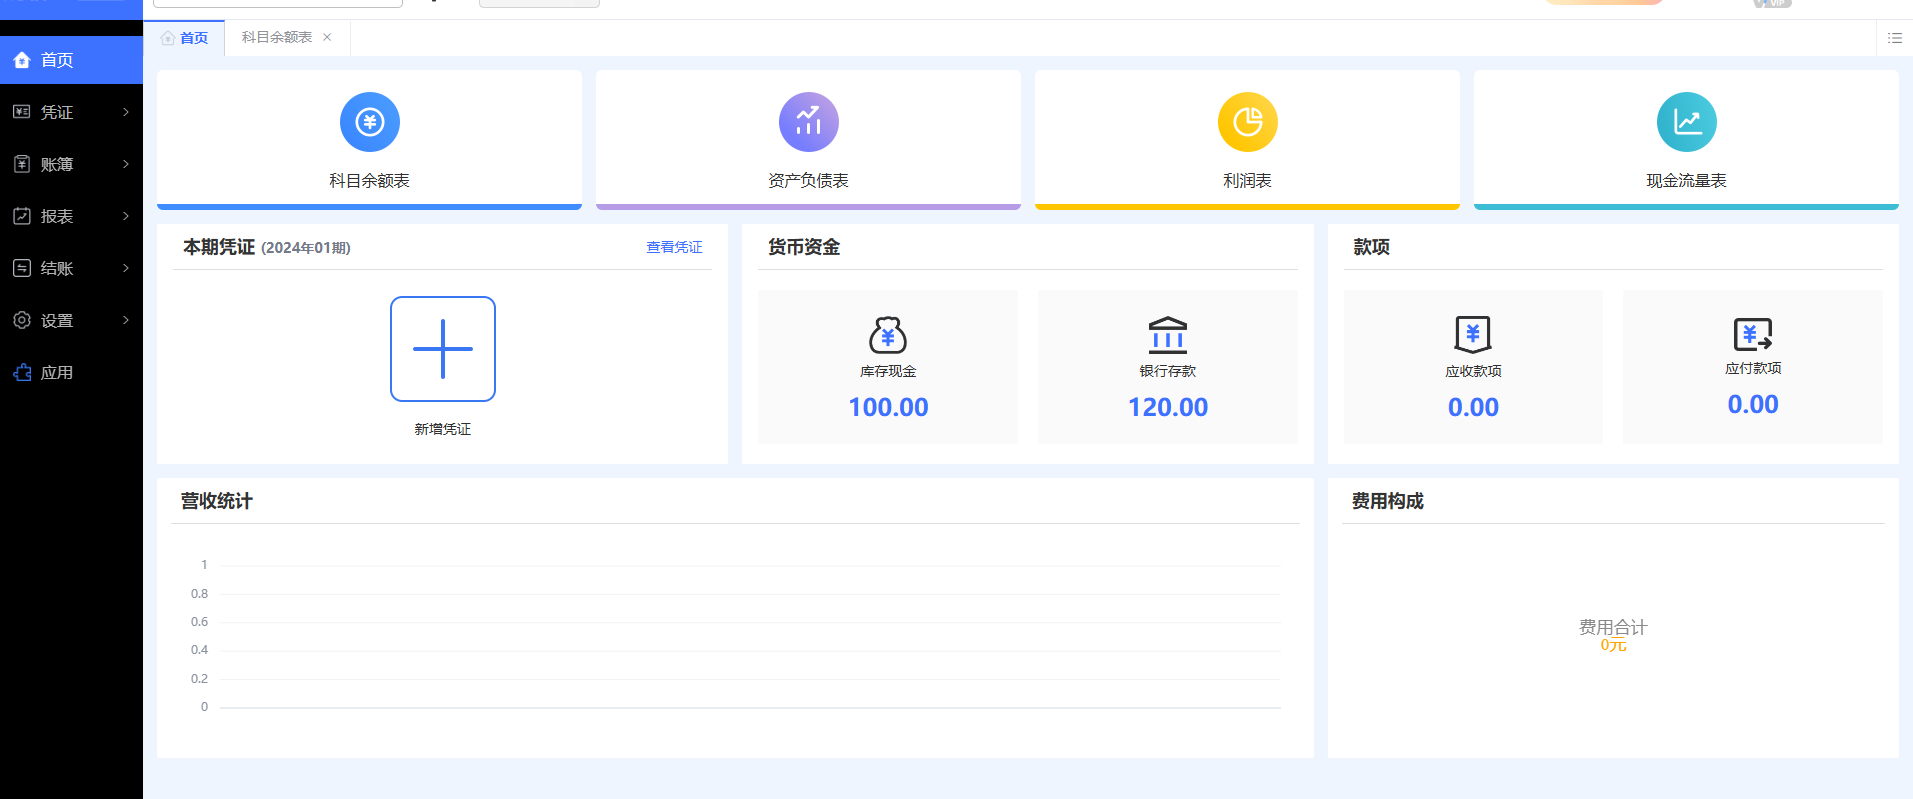Screen dimensions: 1913x799
Task: Click the 库存现金 amount 100.00
Action: click(888, 407)
